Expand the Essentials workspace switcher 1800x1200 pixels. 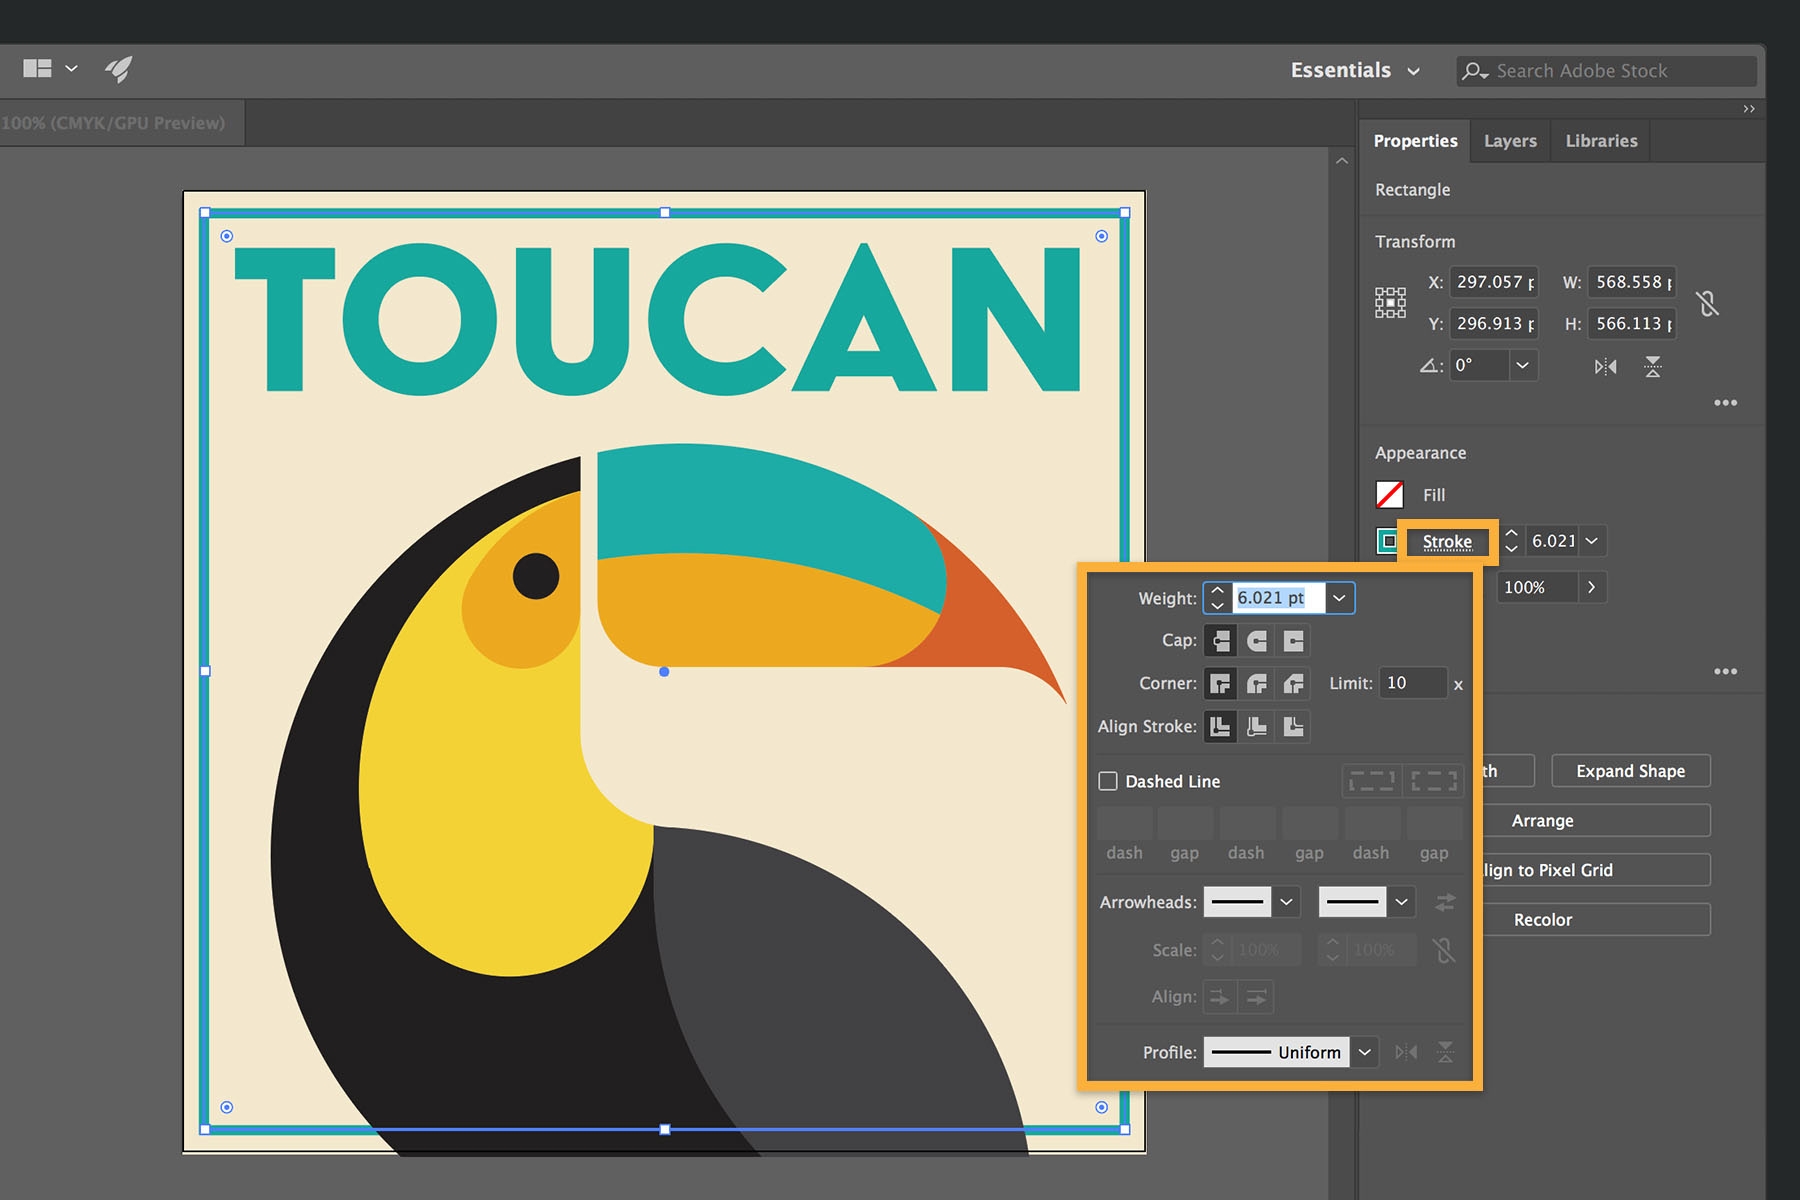point(1355,71)
